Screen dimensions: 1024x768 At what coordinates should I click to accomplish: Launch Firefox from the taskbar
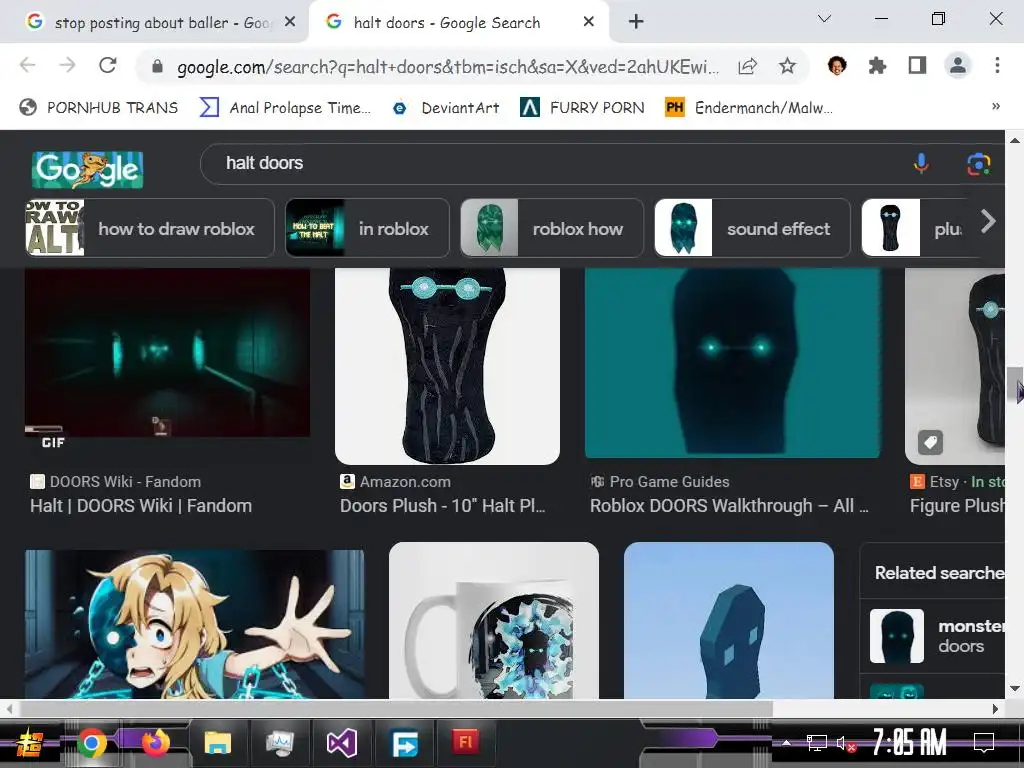tap(155, 743)
